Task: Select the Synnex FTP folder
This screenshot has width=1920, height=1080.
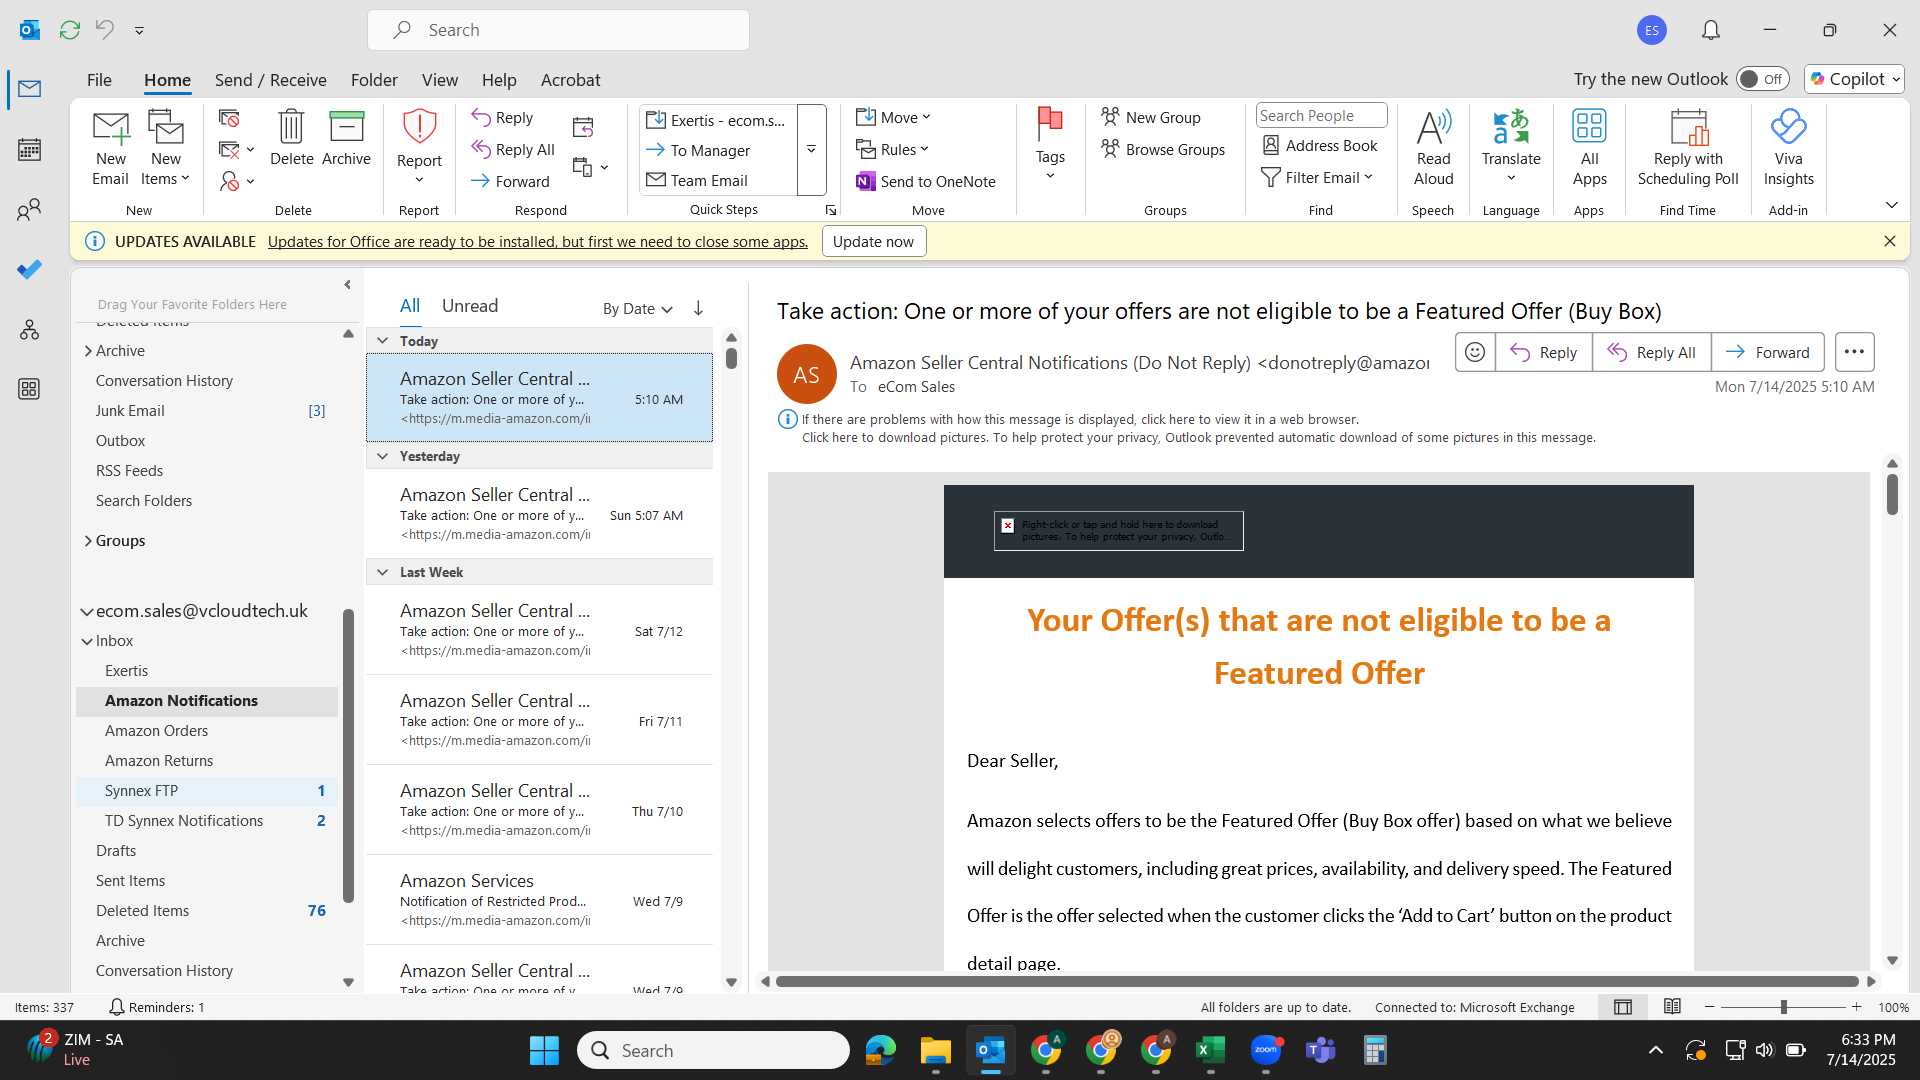Action: pyautogui.click(x=207, y=791)
